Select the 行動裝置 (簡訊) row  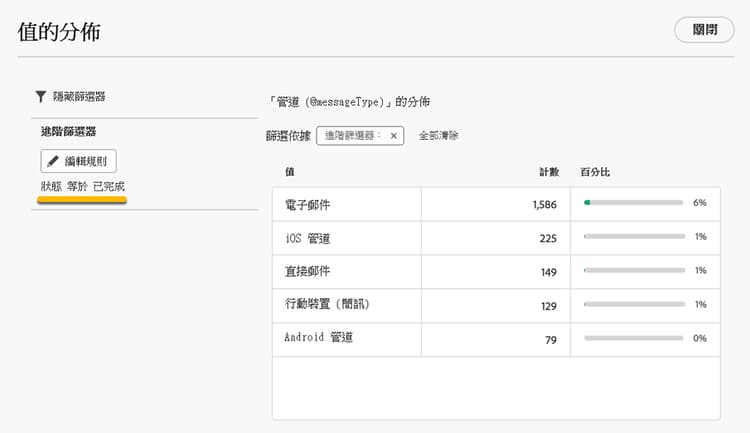coord(496,306)
